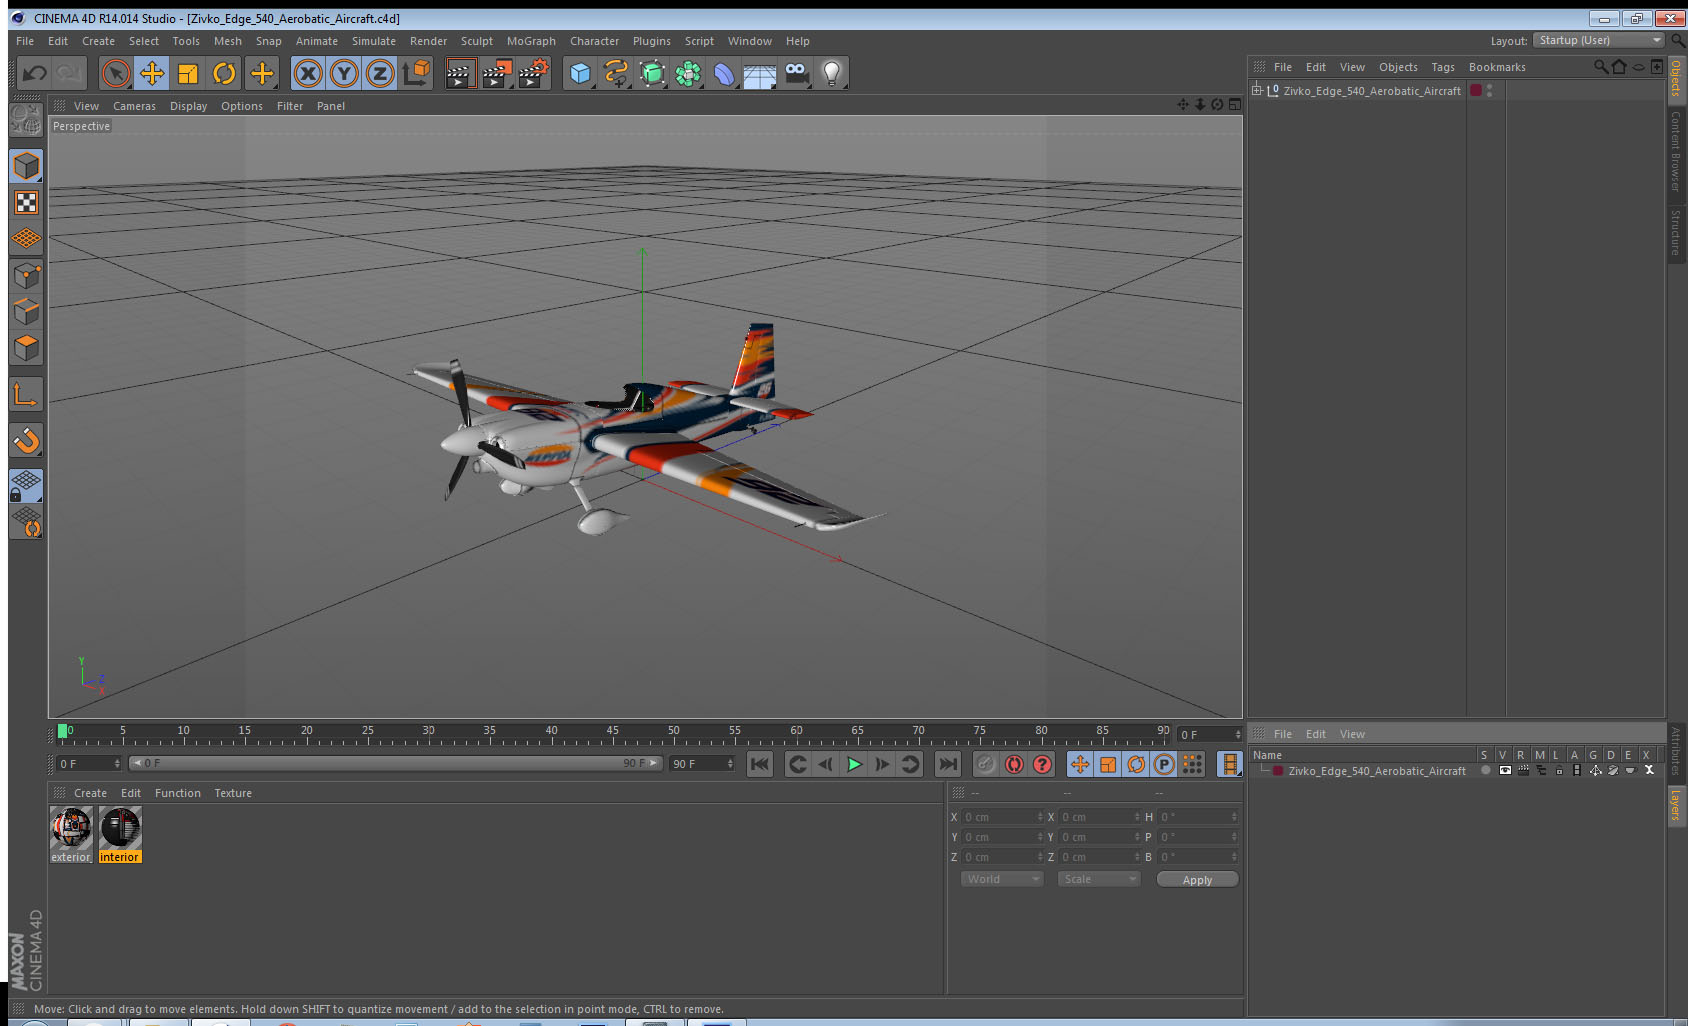
Task: Click the object's red layer color dot
Action: (x=1476, y=90)
